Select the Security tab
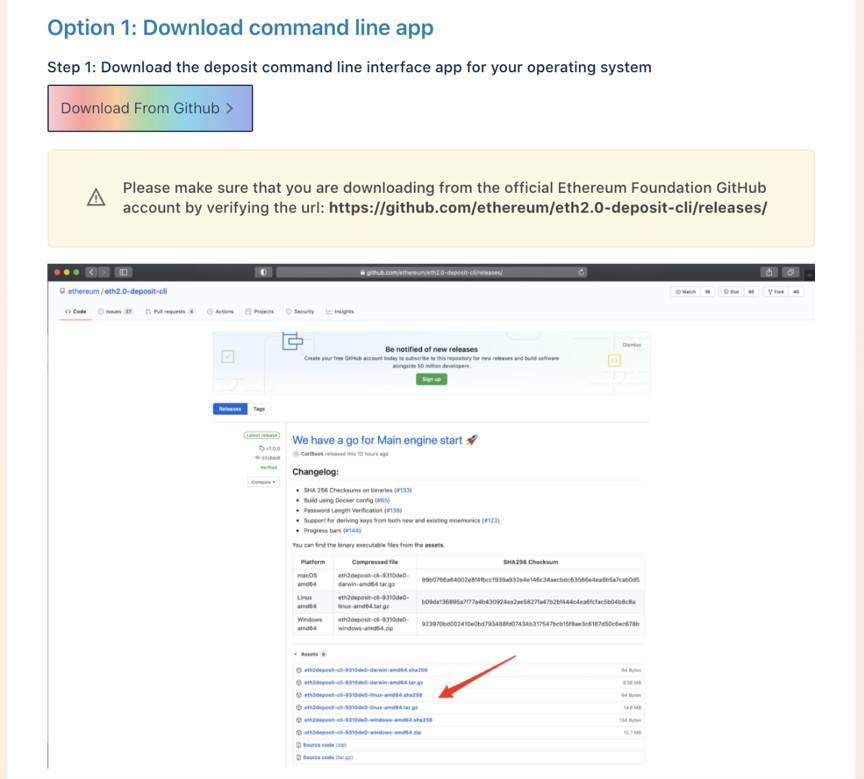The image size is (864, 779). tap(300, 312)
